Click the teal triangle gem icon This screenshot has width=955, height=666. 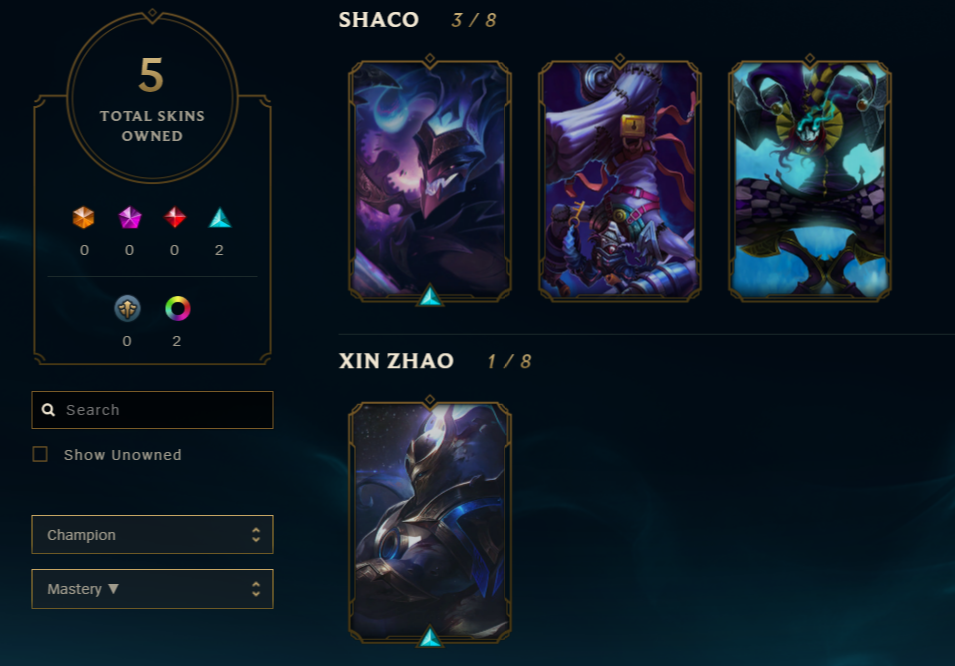click(x=220, y=218)
